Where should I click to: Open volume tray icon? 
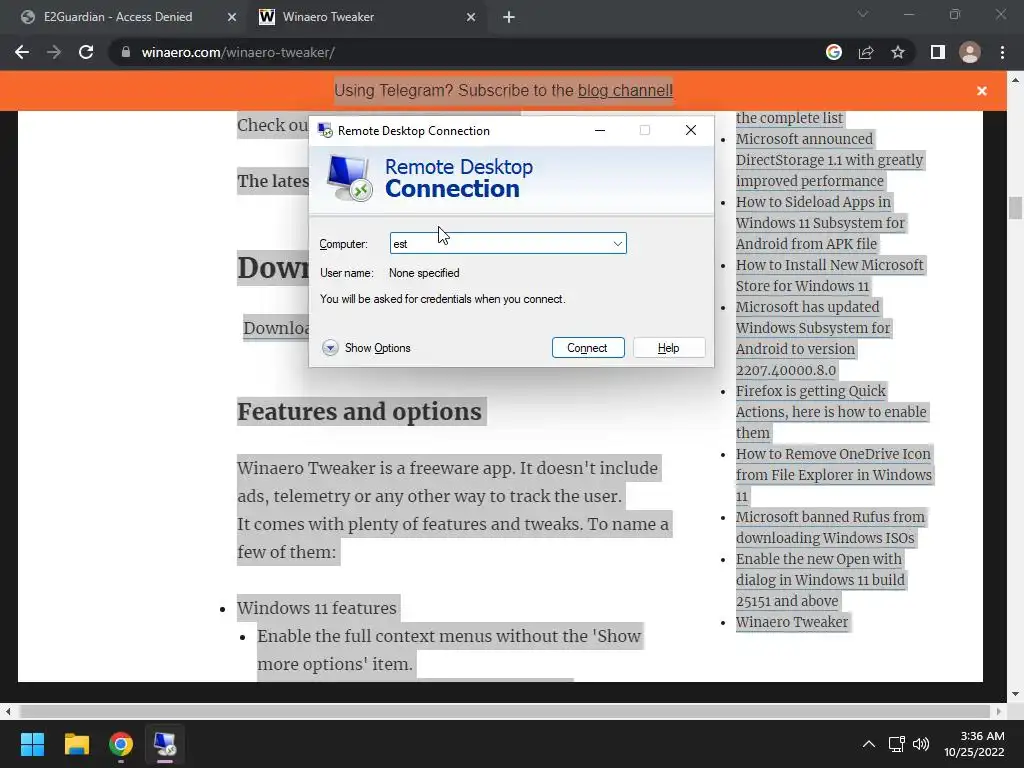[921, 744]
